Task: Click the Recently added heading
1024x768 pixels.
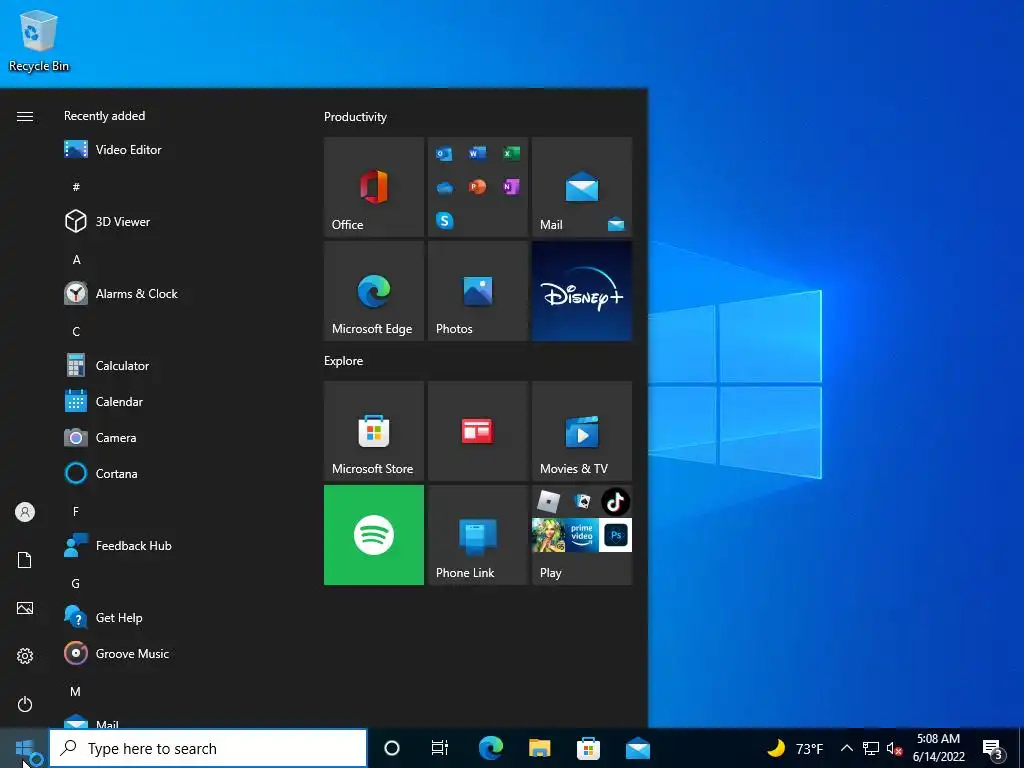Action: pyautogui.click(x=104, y=116)
